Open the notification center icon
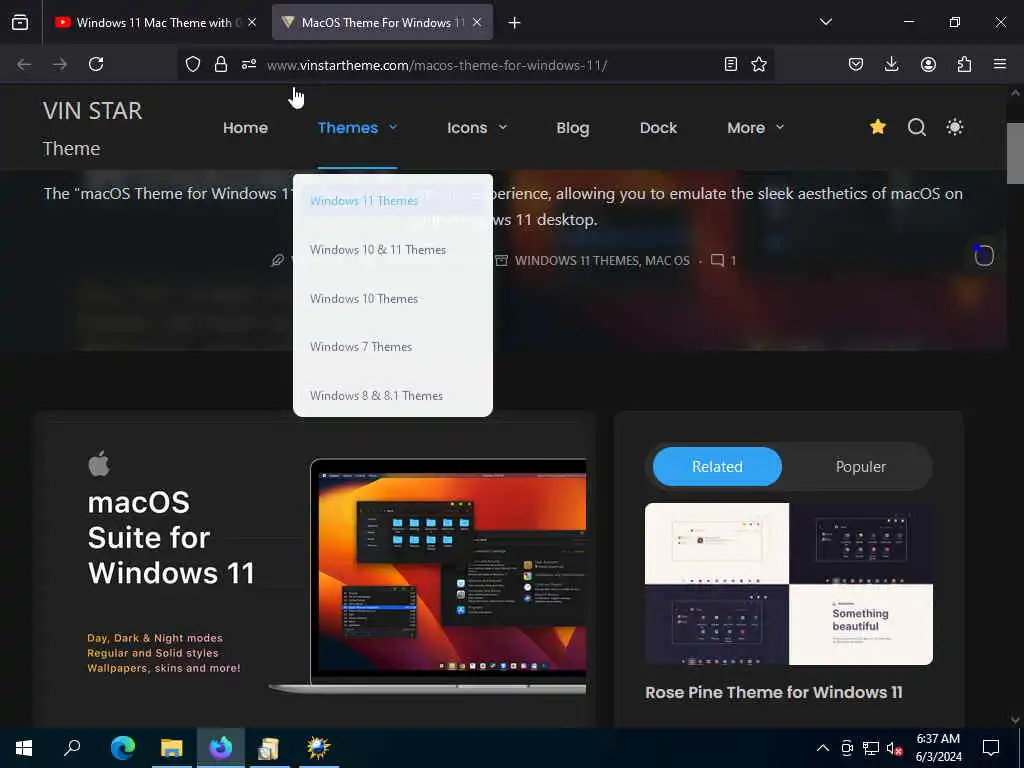This screenshot has height=768, width=1024. point(991,748)
